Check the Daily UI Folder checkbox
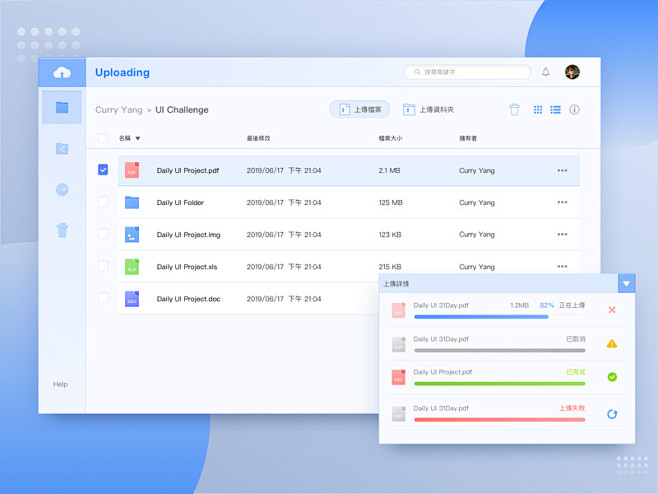The width and height of the screenshot is (658, 494). coord(103,202)
